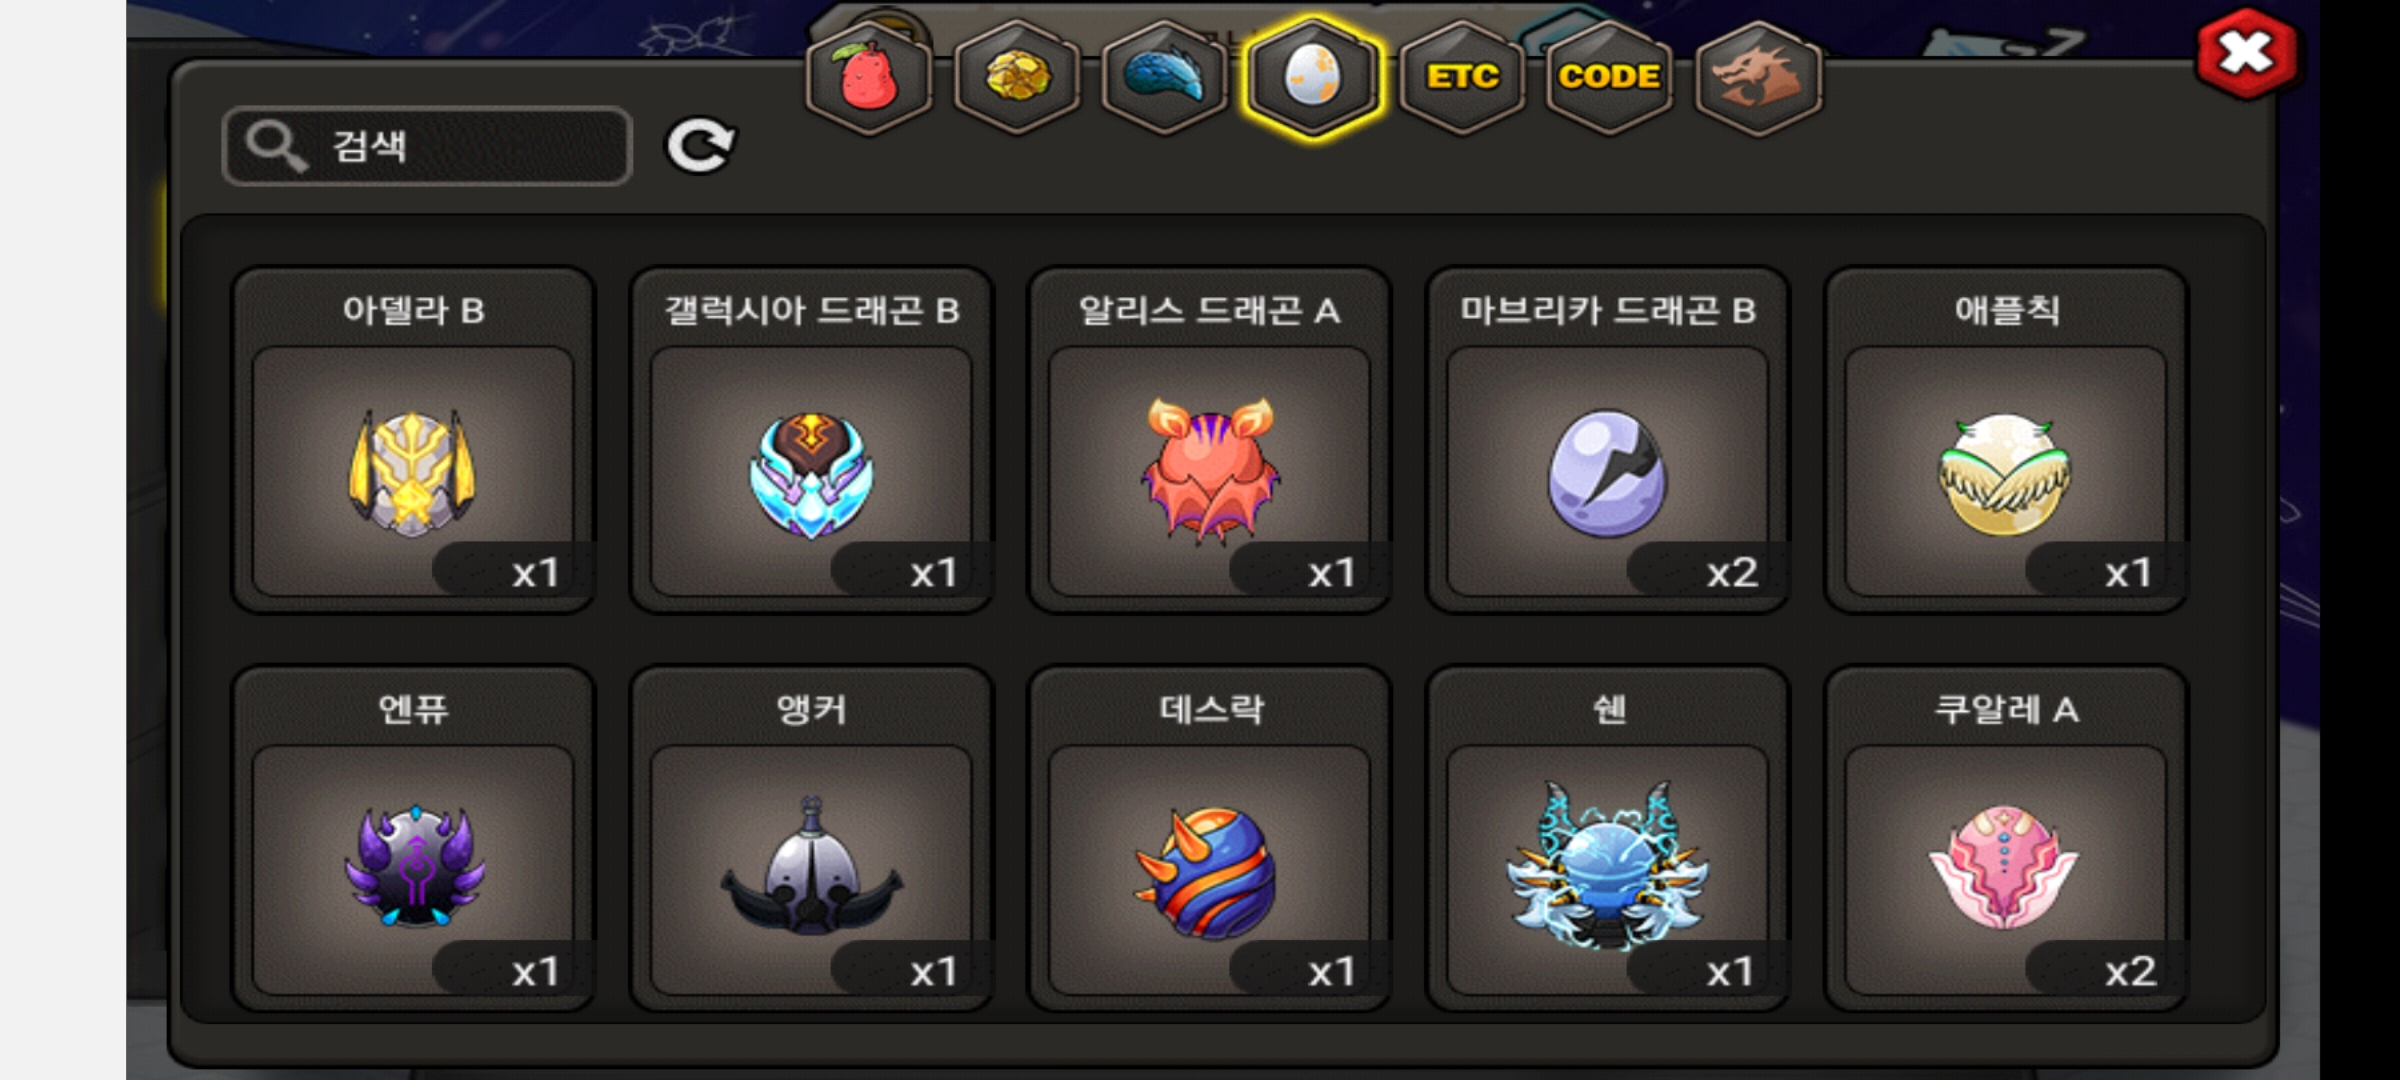The height and width of the screenshot is (1080, 2400).
Task: Click the refresh arrow next to search
Action: (x=701, y=146)
